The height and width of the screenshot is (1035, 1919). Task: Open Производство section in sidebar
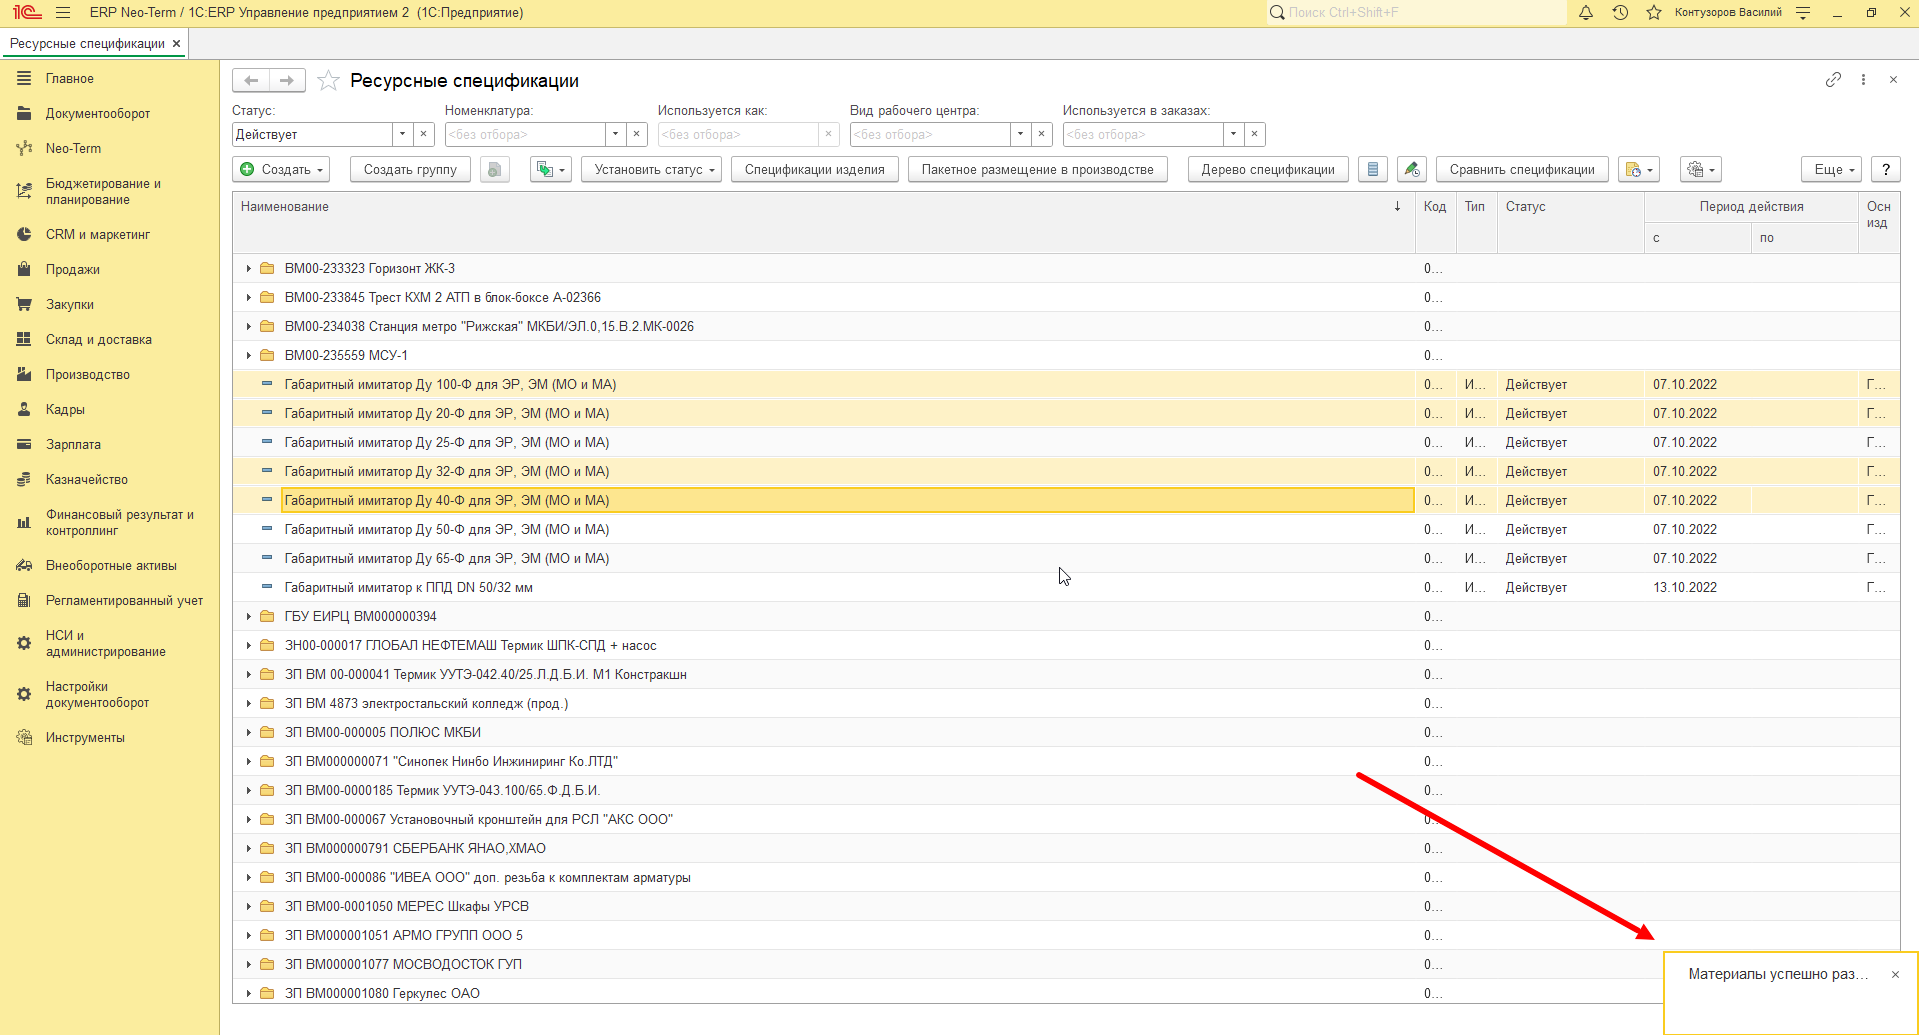(87, 374)
